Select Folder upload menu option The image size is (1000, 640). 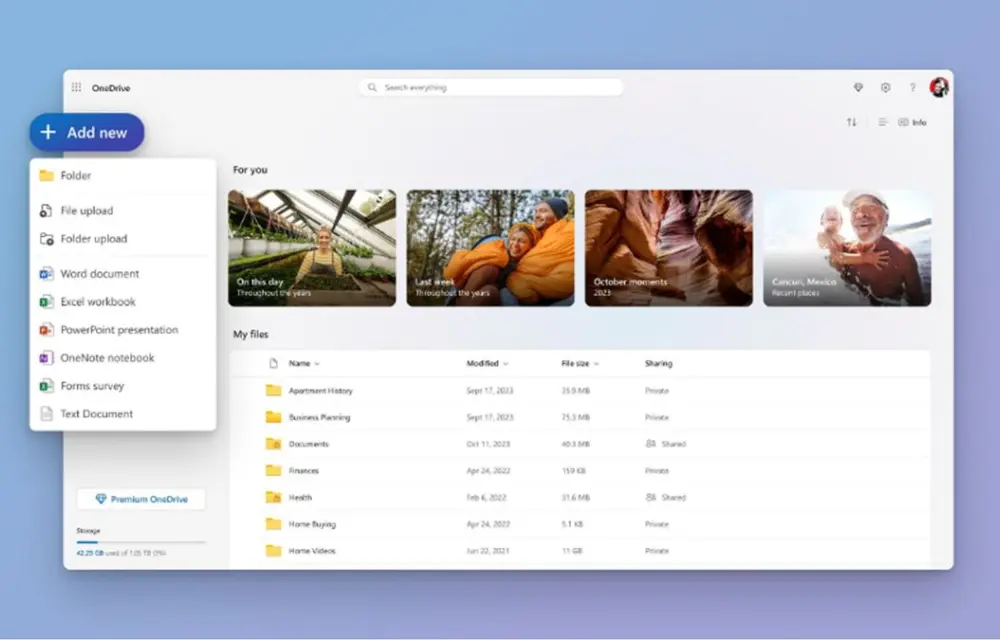93,239
